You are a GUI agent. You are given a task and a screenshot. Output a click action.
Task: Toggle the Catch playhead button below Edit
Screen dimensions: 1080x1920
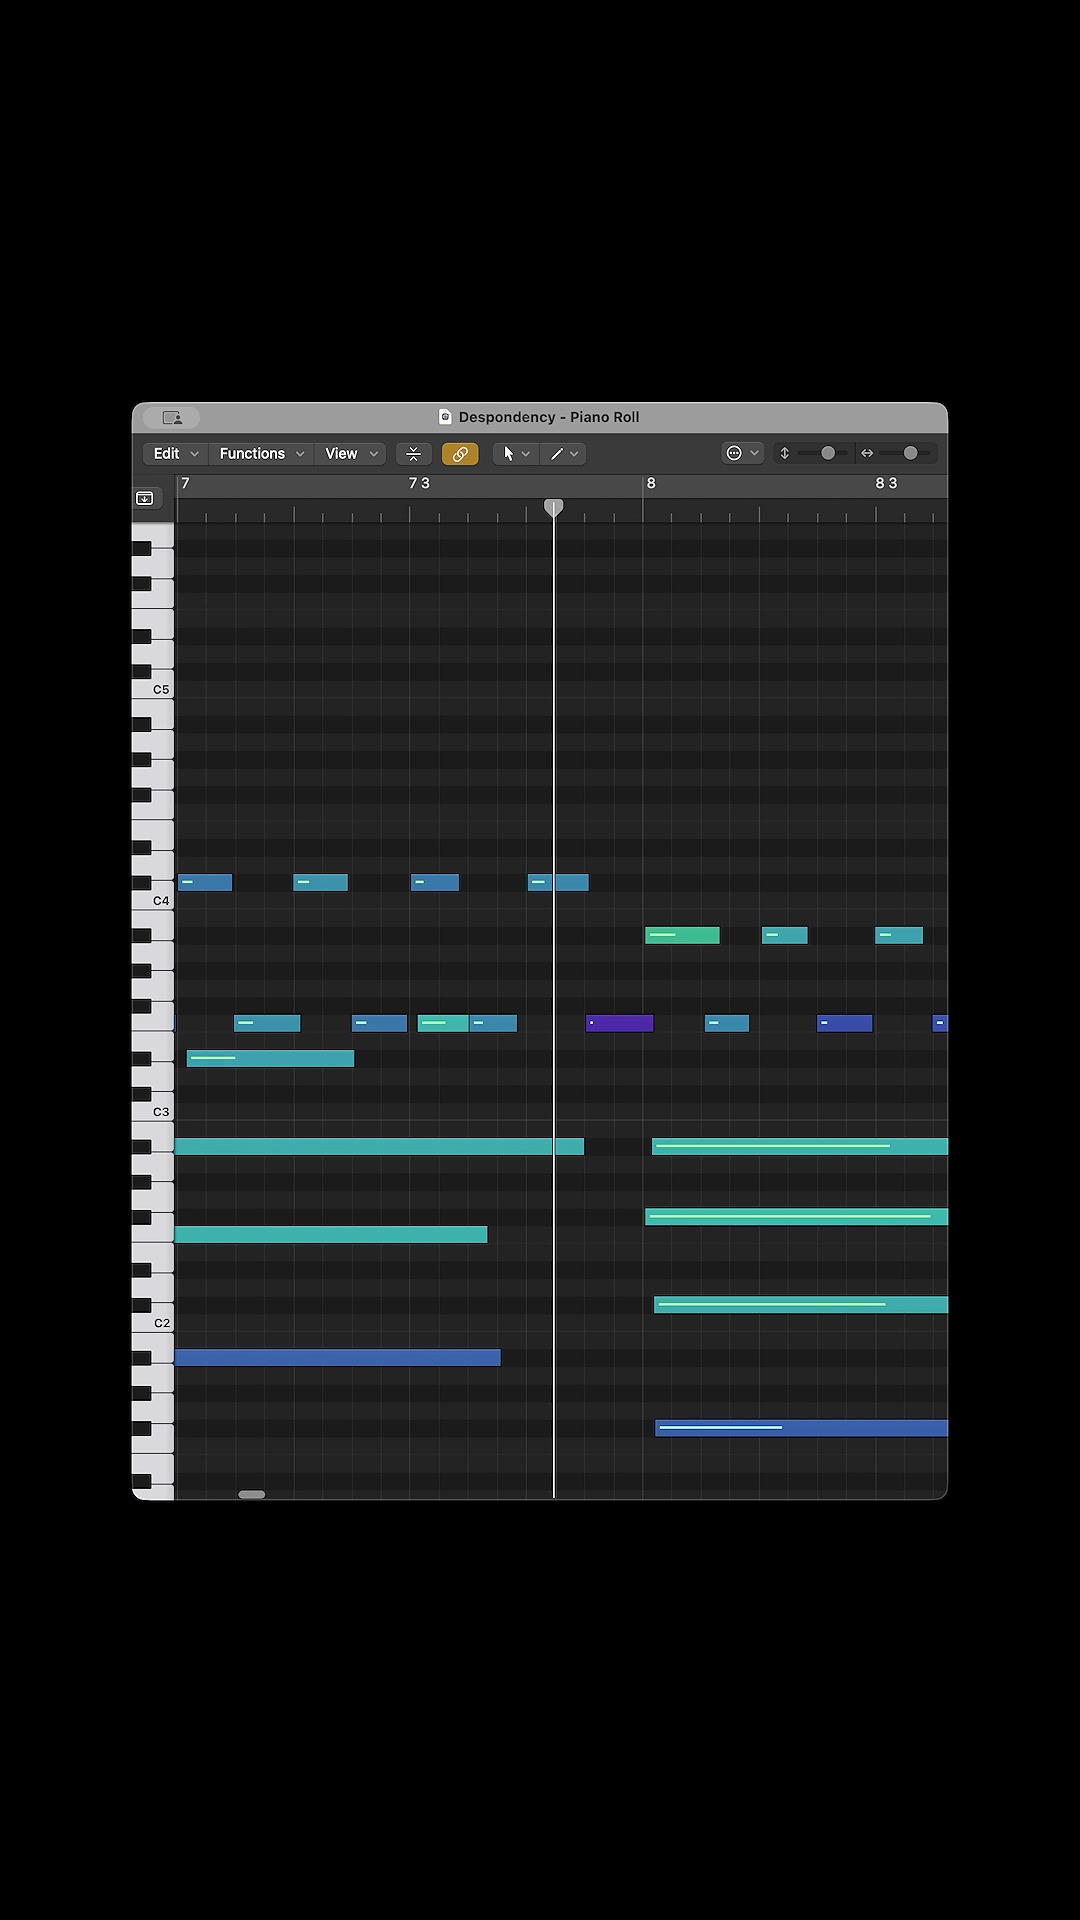pos(145,498)
